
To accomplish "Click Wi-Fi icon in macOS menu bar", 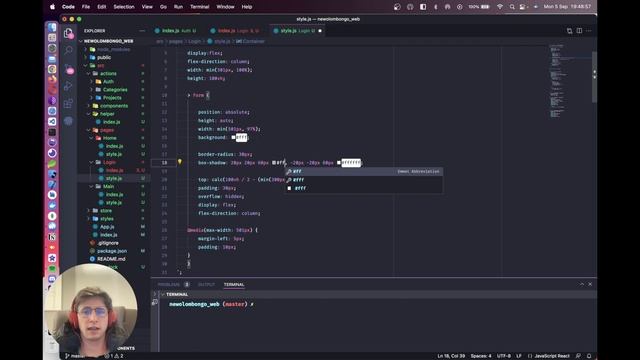I will coord(500,7).
